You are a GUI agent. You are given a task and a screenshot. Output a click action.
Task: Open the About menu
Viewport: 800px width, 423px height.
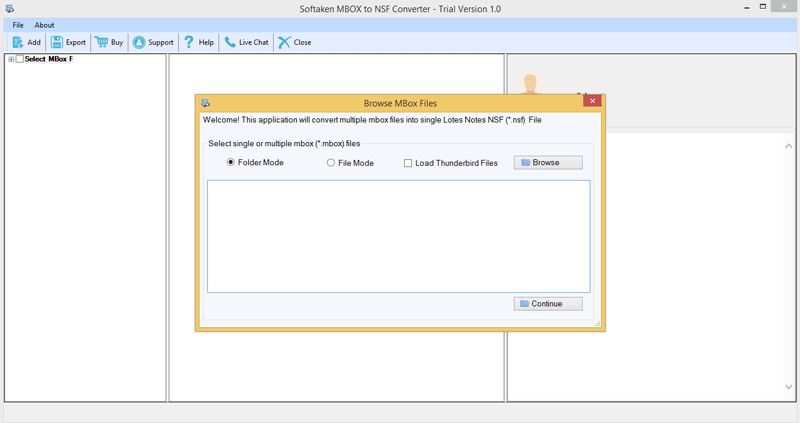(x=44, y=25)
